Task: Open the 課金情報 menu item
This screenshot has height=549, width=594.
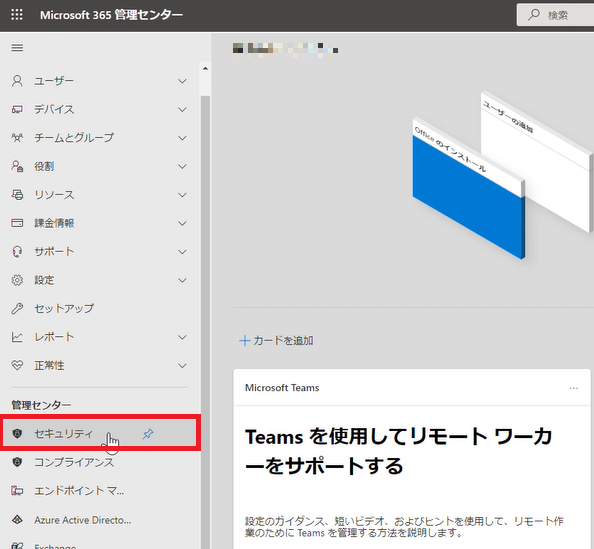Action: coord(100,223)
